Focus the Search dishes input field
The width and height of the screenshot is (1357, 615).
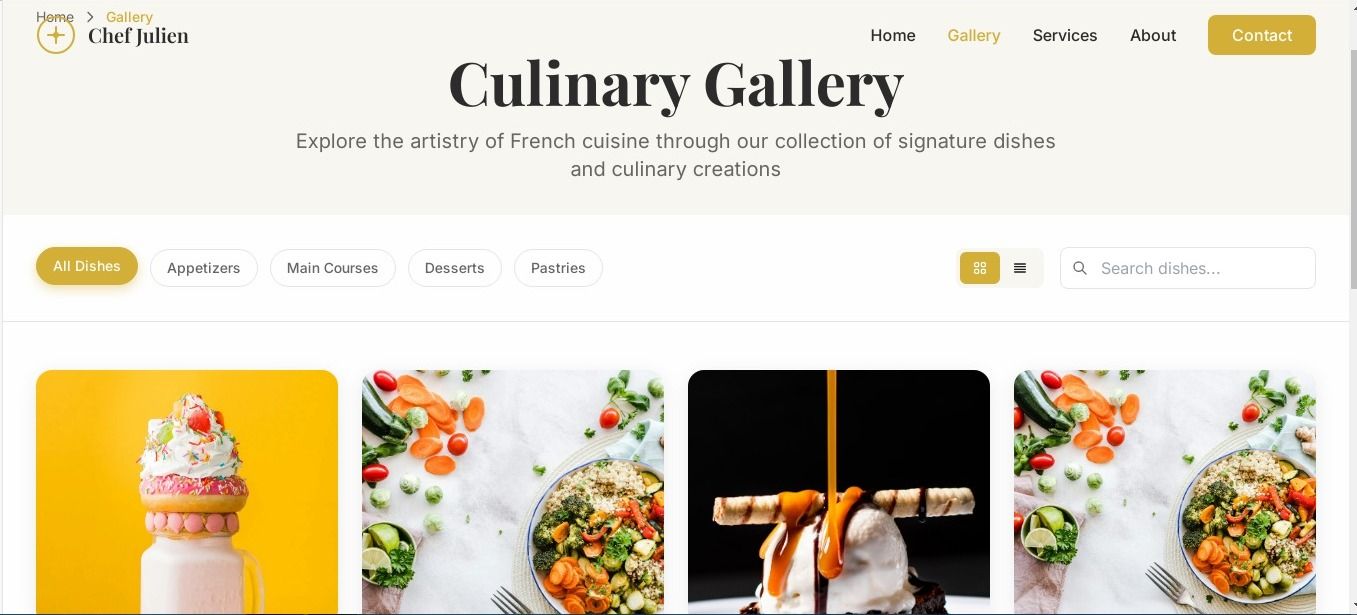[1188, 268]
